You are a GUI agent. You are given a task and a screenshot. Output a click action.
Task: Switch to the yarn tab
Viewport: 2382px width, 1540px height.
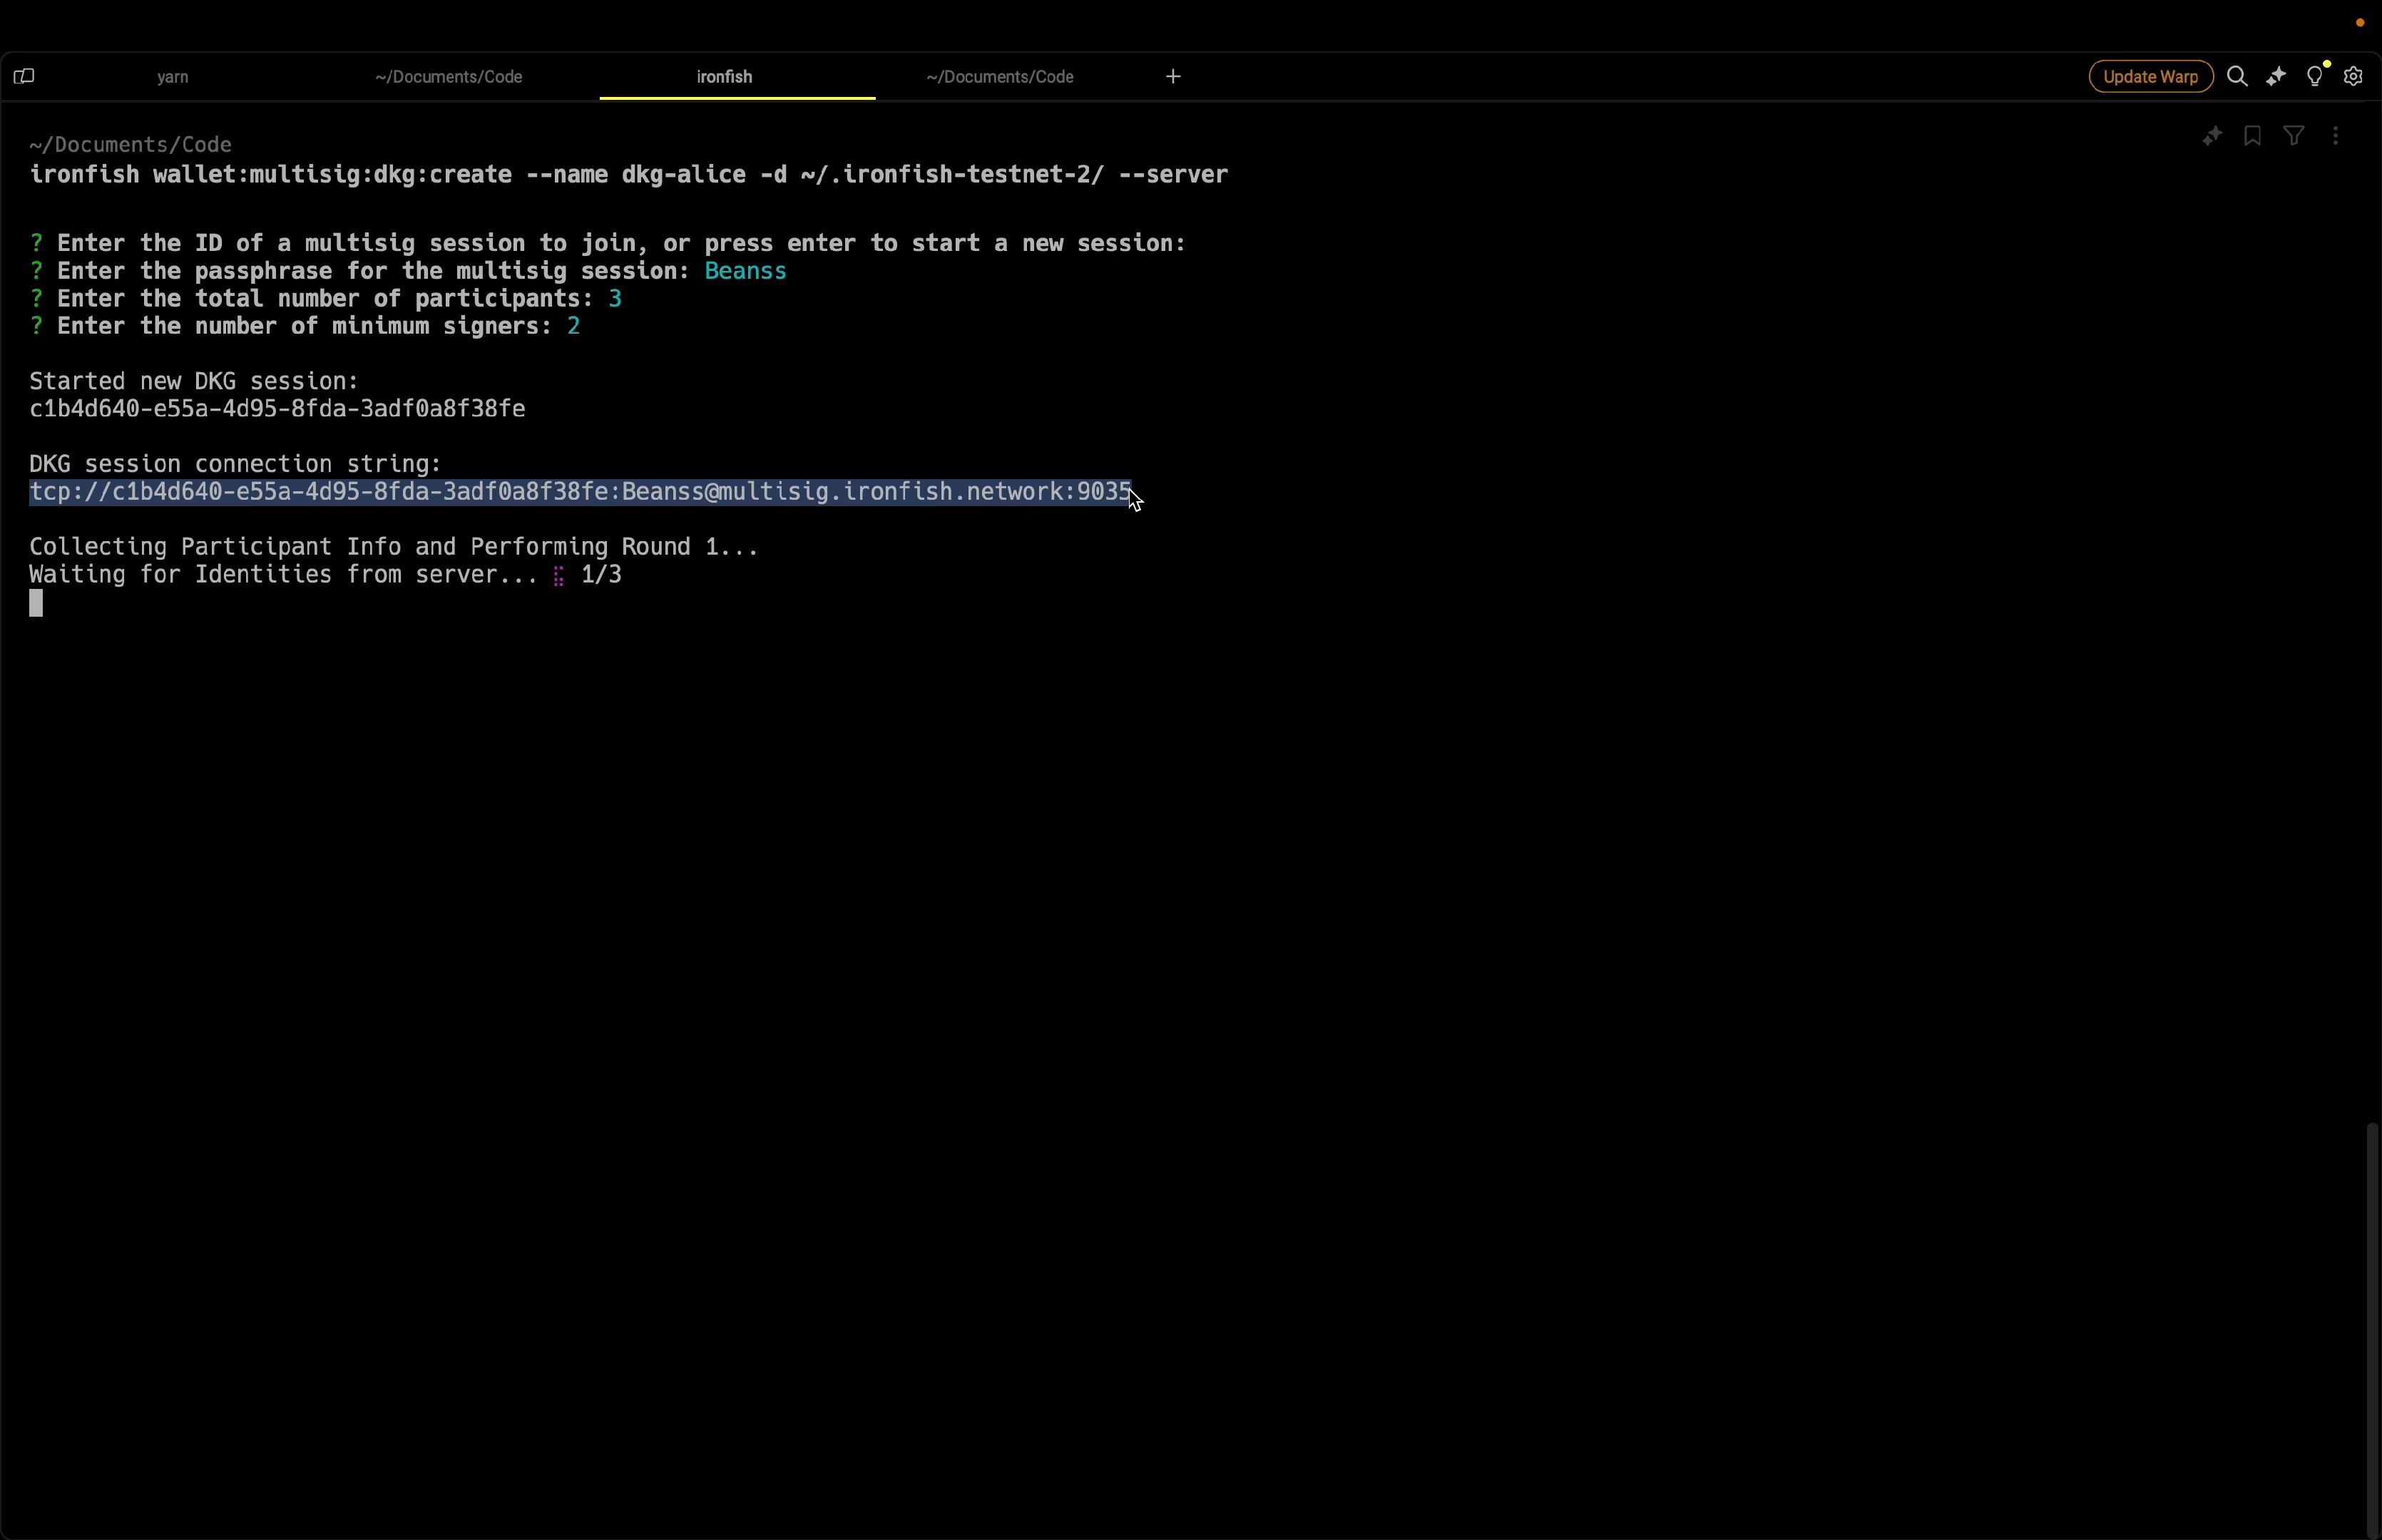point(173,77)
